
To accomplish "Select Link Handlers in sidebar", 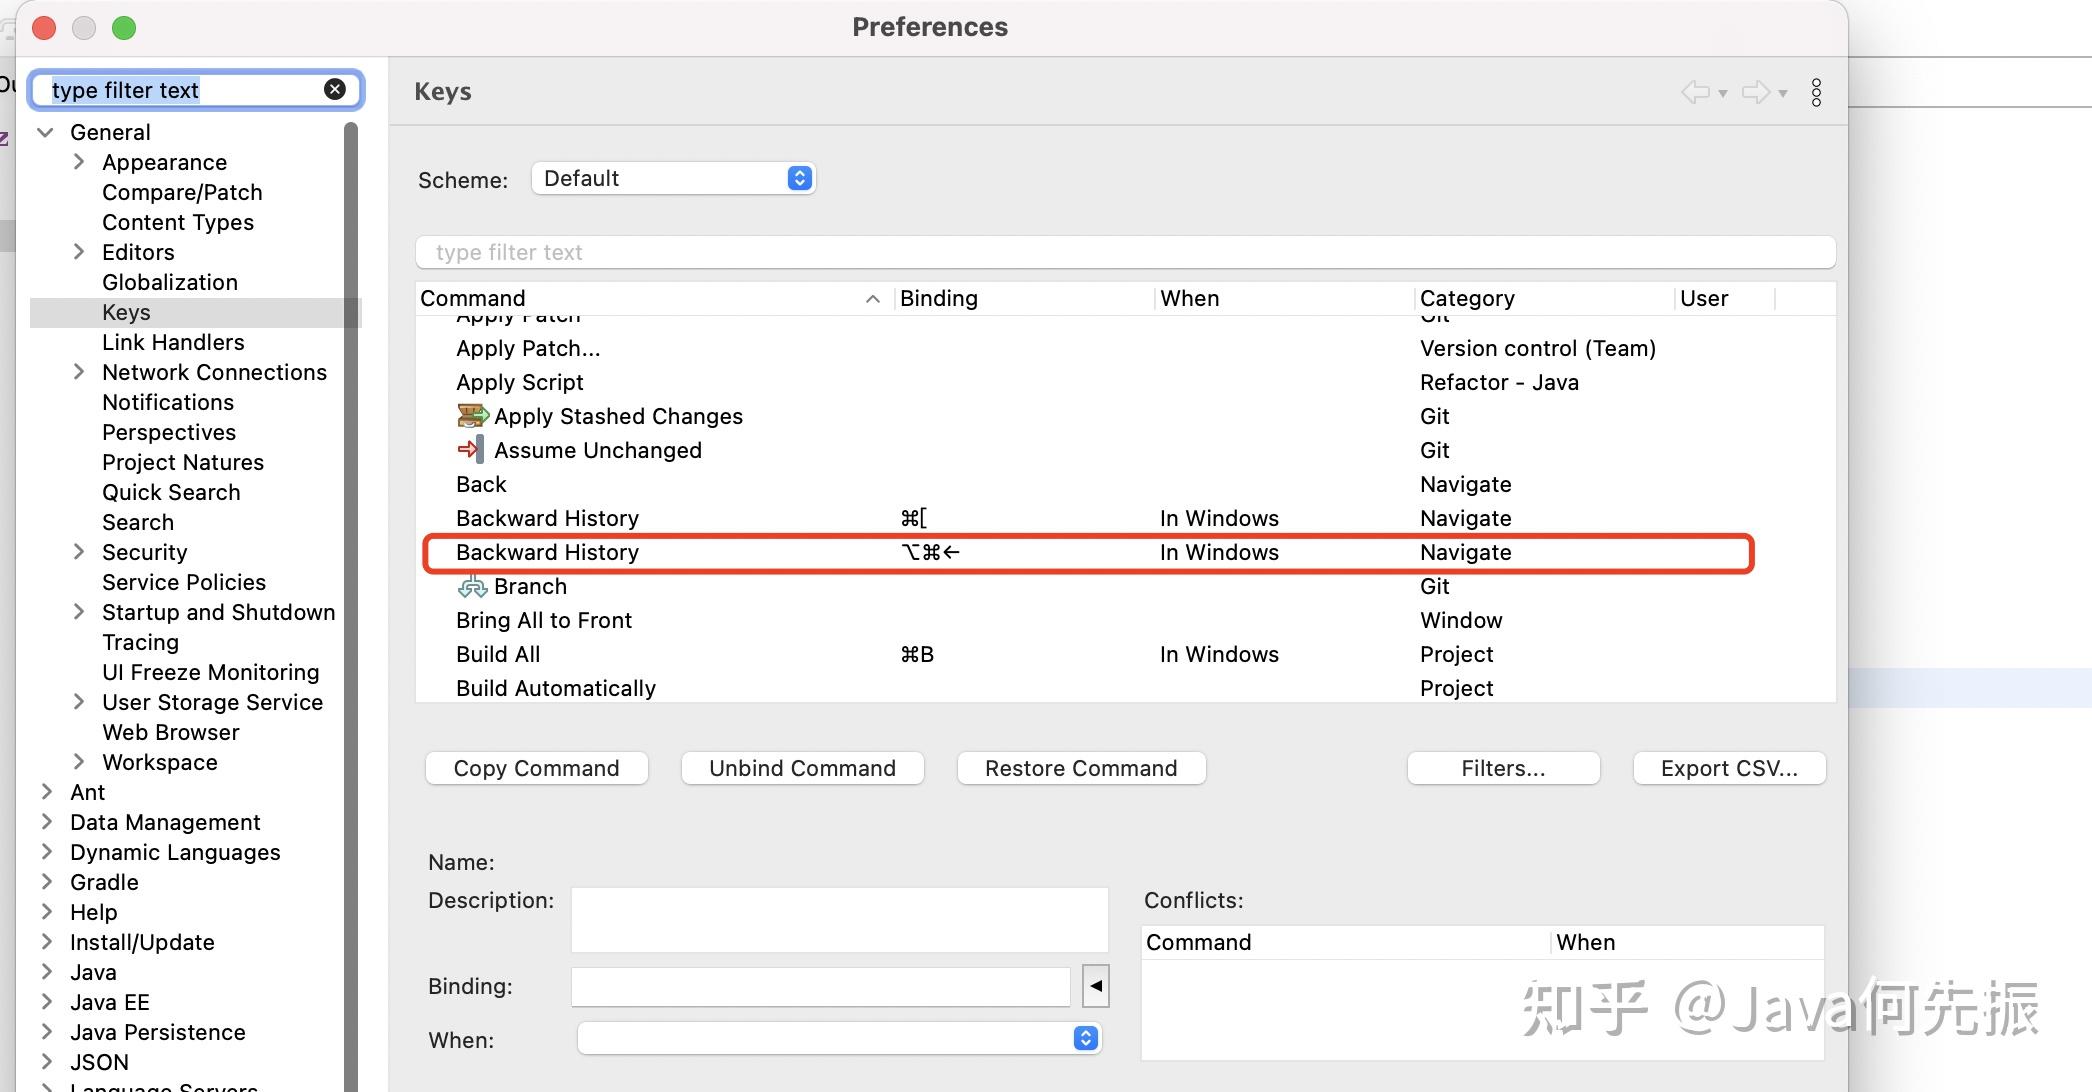I will 173,342.
